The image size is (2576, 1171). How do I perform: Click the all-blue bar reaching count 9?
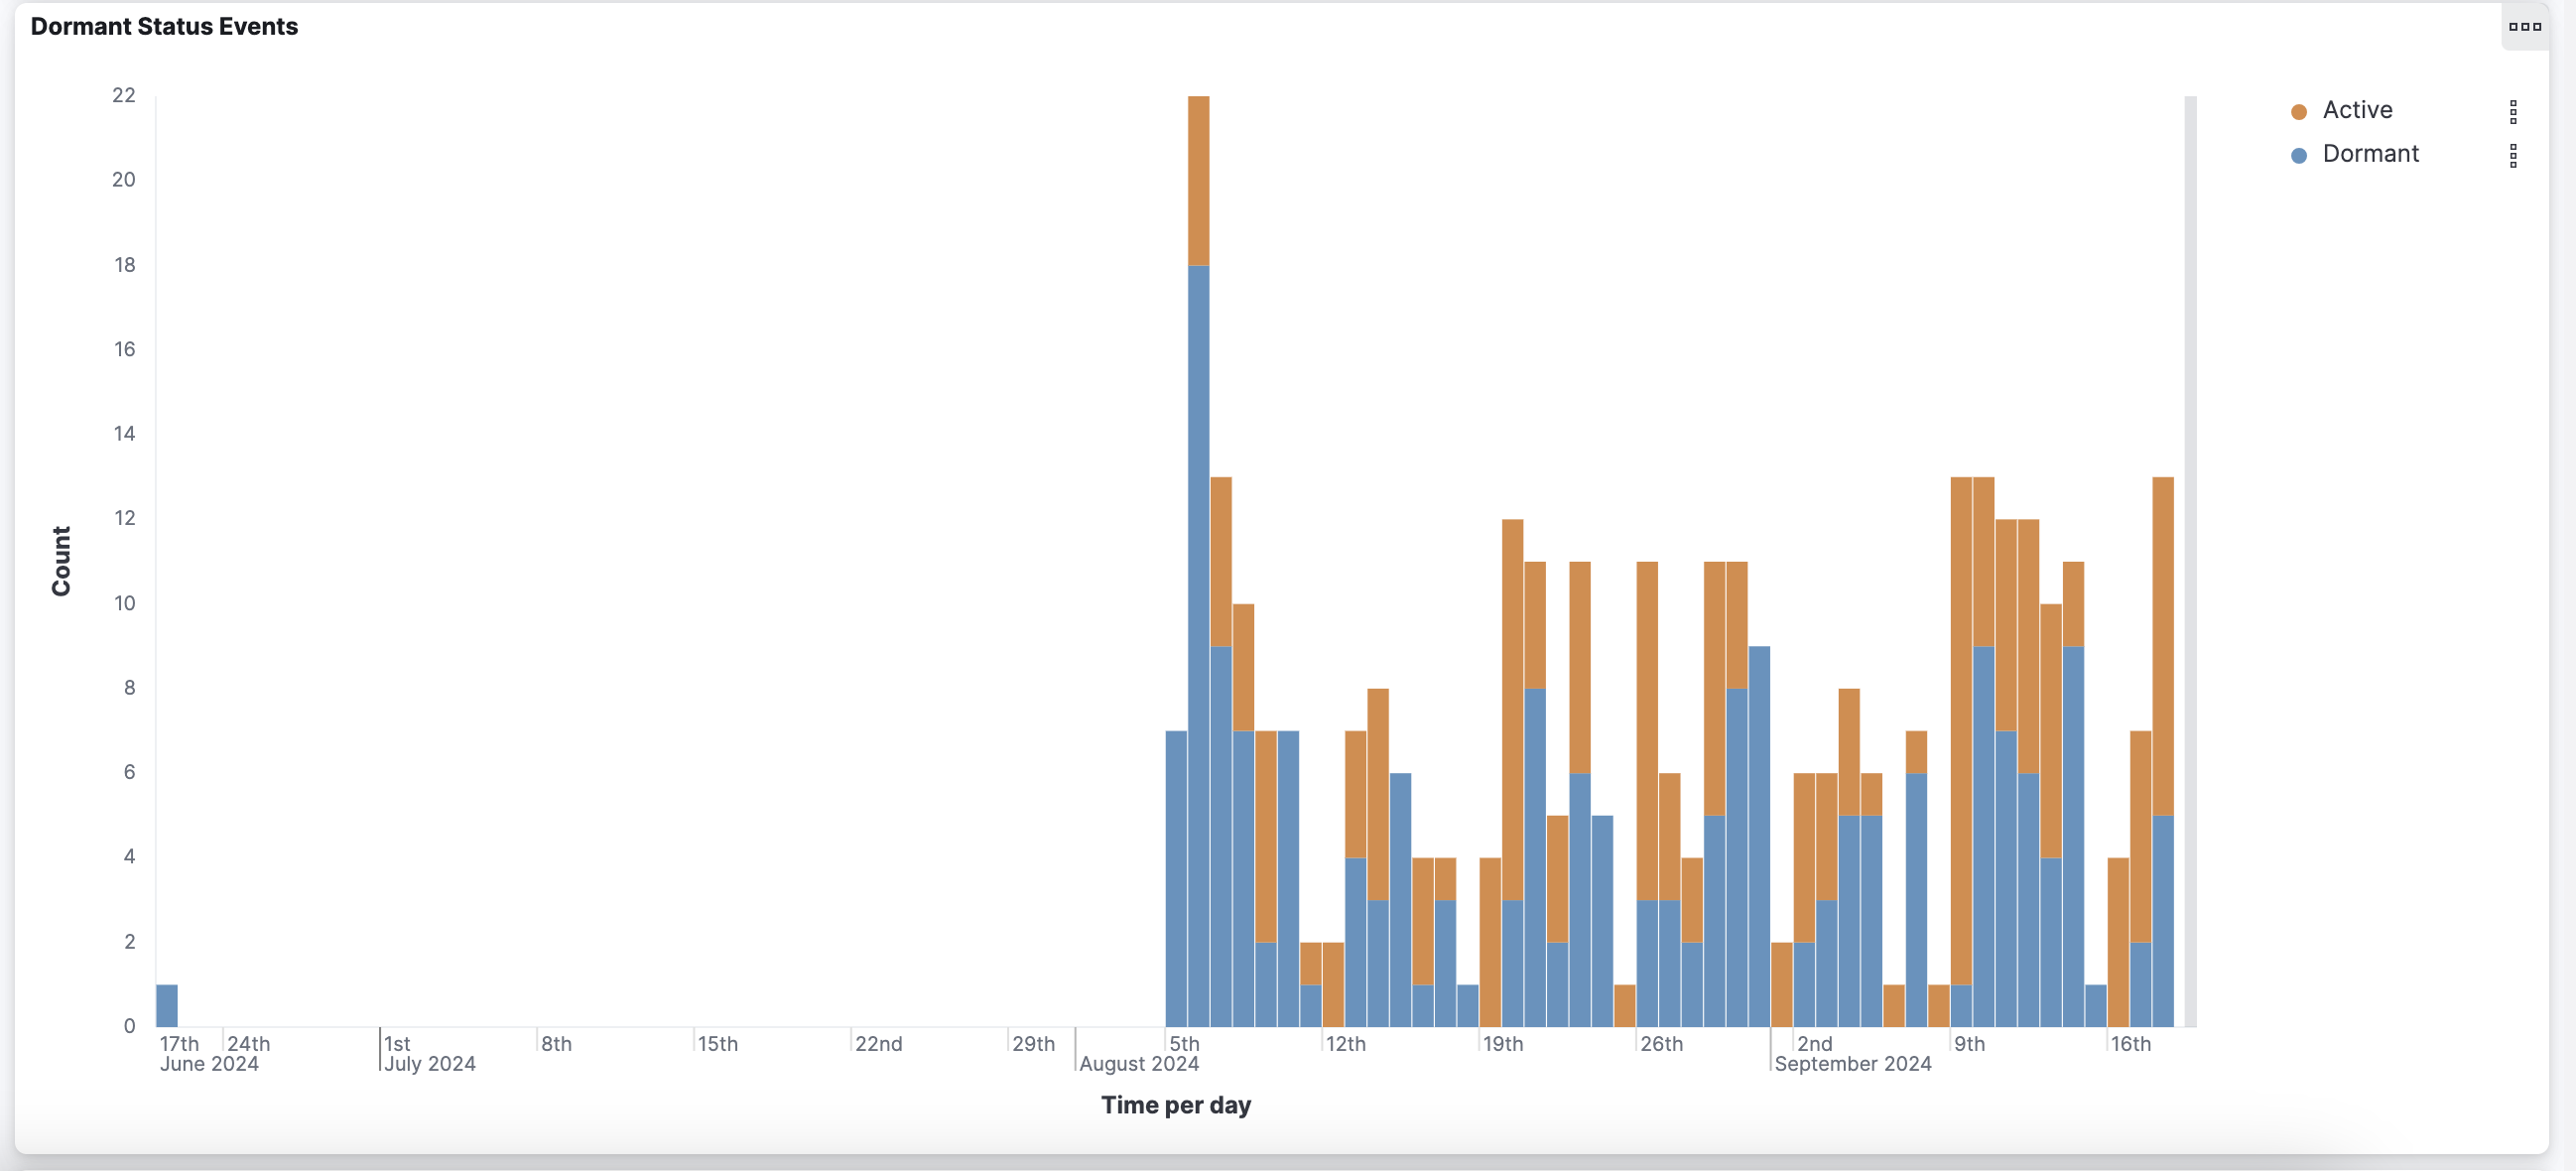point(1759,835)
